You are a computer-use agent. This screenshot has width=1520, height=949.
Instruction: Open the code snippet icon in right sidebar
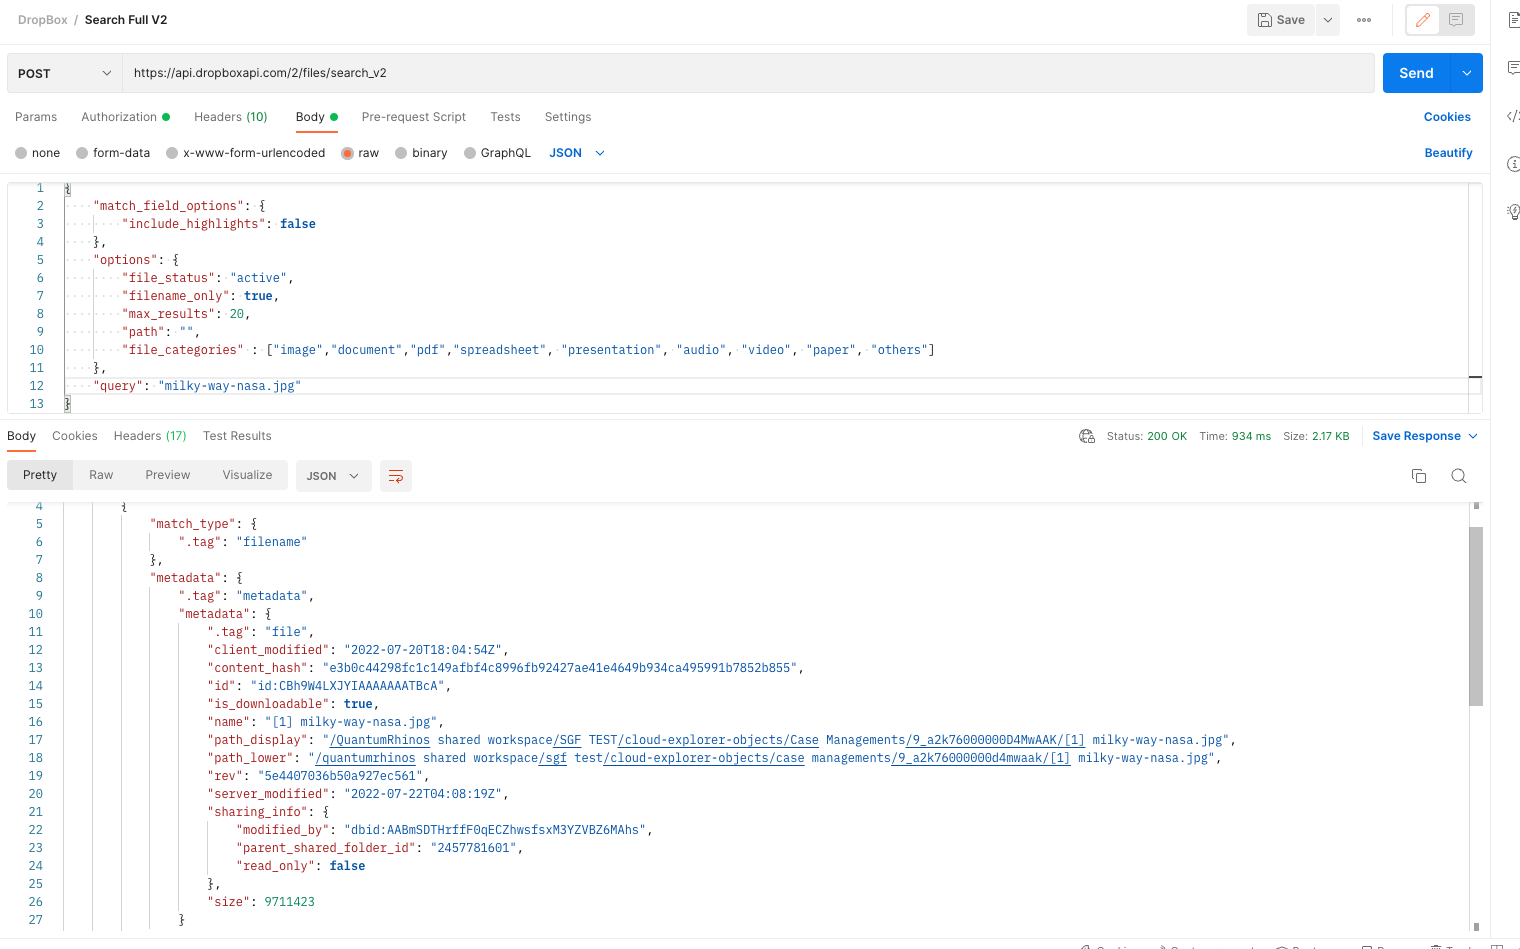[1513, 116]
